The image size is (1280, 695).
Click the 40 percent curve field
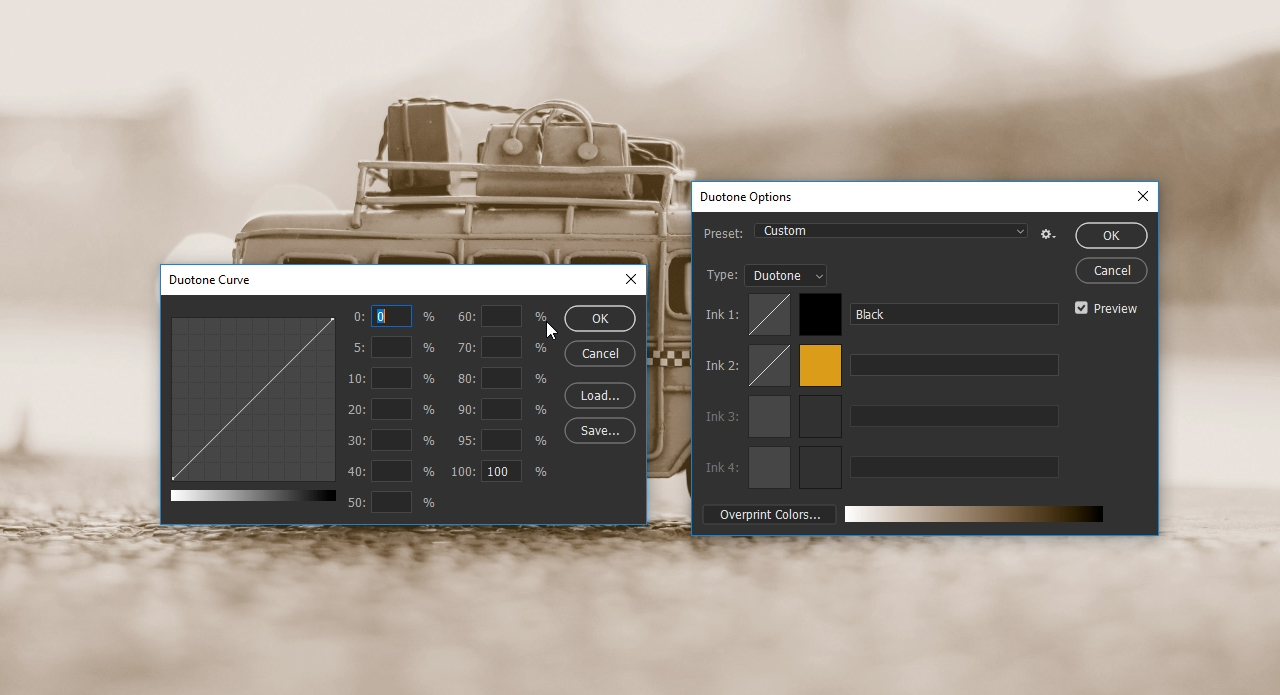(391, 472)
